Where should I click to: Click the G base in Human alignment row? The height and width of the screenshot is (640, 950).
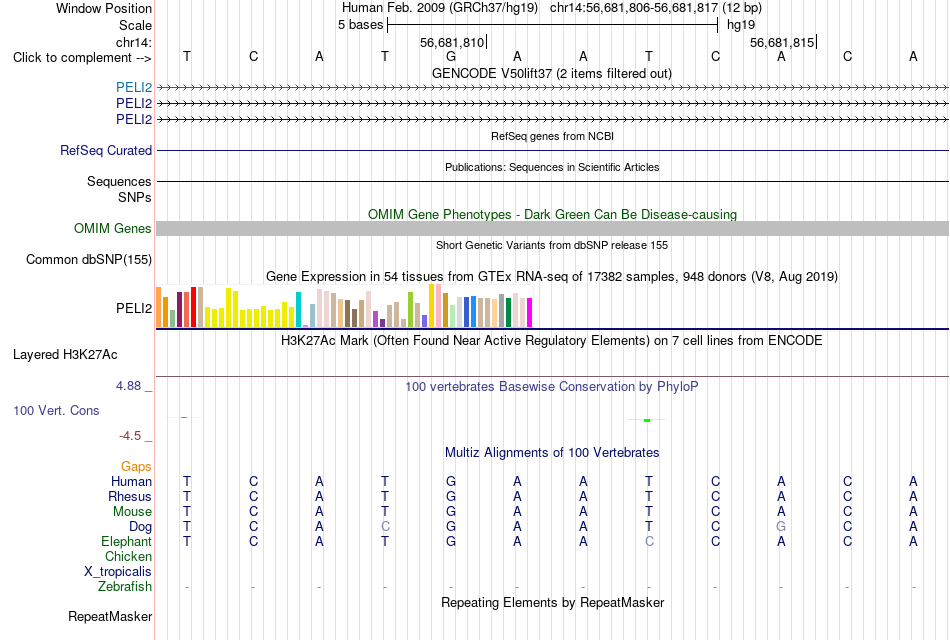point(451,481)
